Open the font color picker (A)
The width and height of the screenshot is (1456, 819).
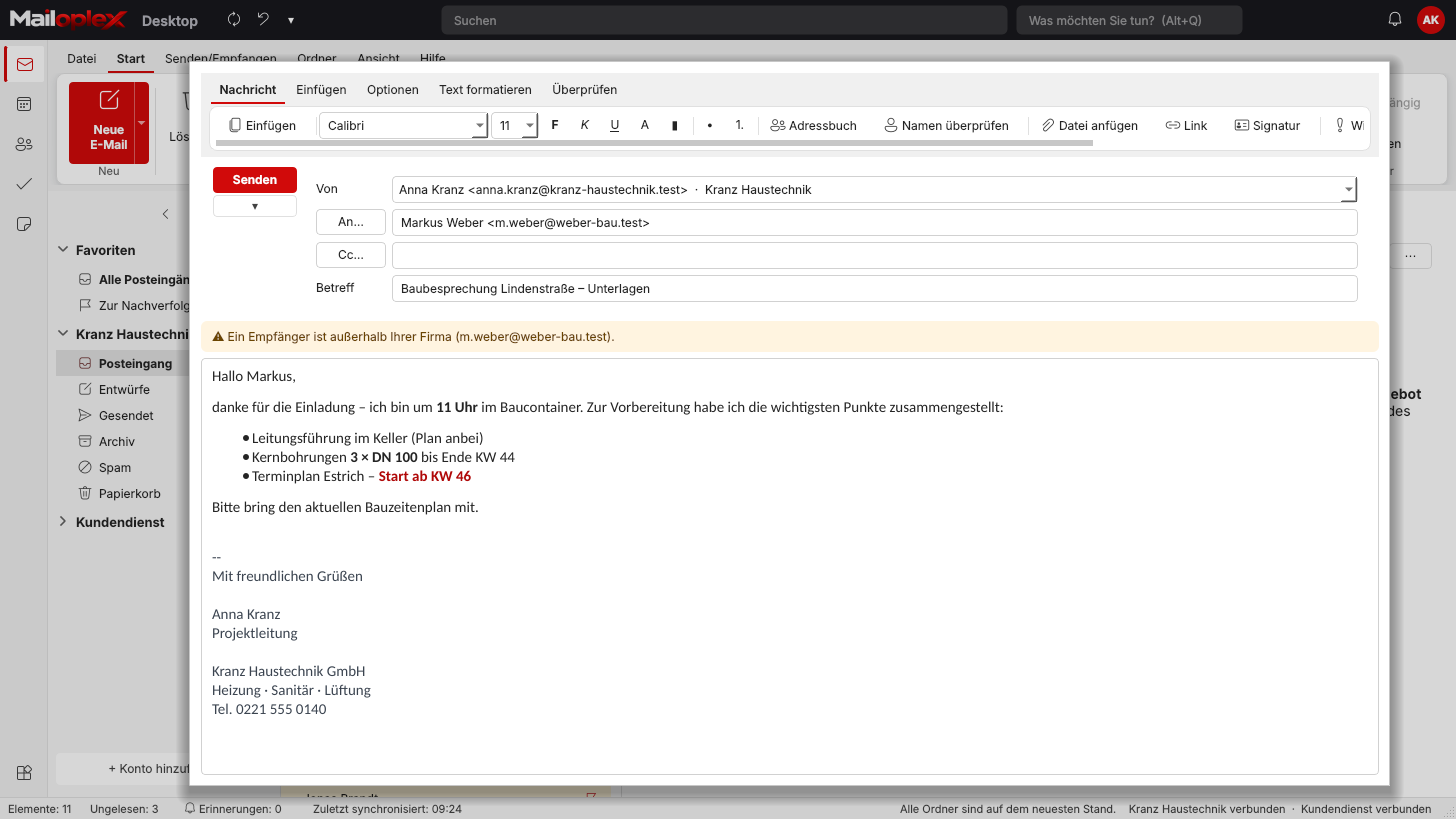pos(645,125)
